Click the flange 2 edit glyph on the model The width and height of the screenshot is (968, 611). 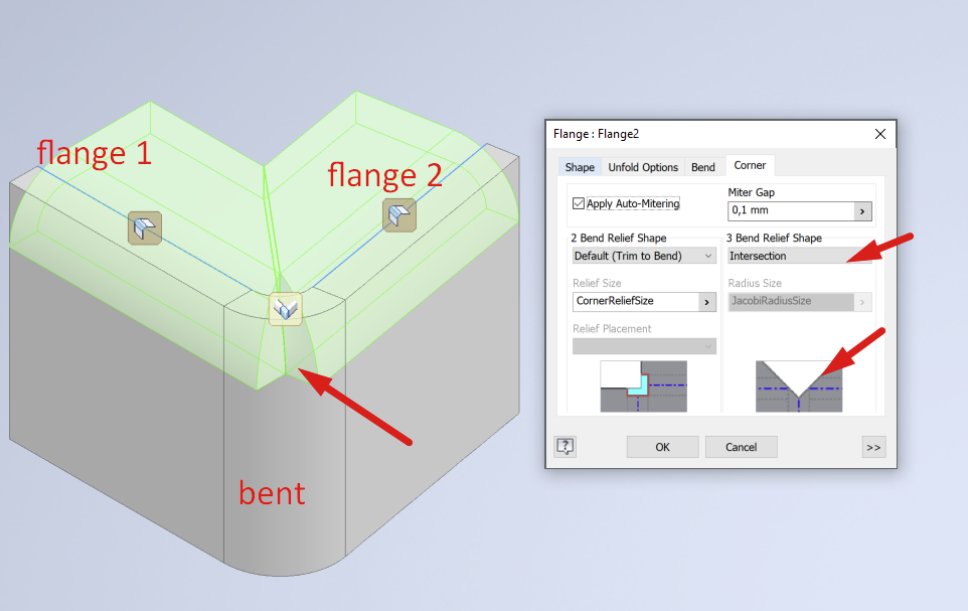[x=399, y=215]
